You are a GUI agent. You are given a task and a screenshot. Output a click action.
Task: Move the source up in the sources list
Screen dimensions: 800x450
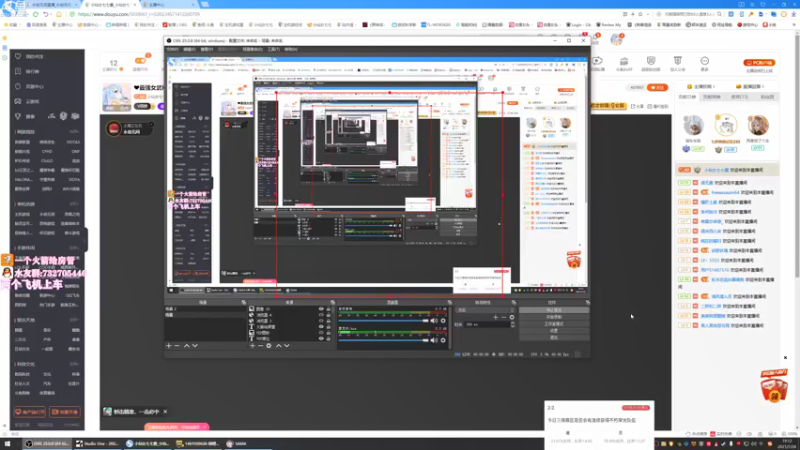click(279, 346)
